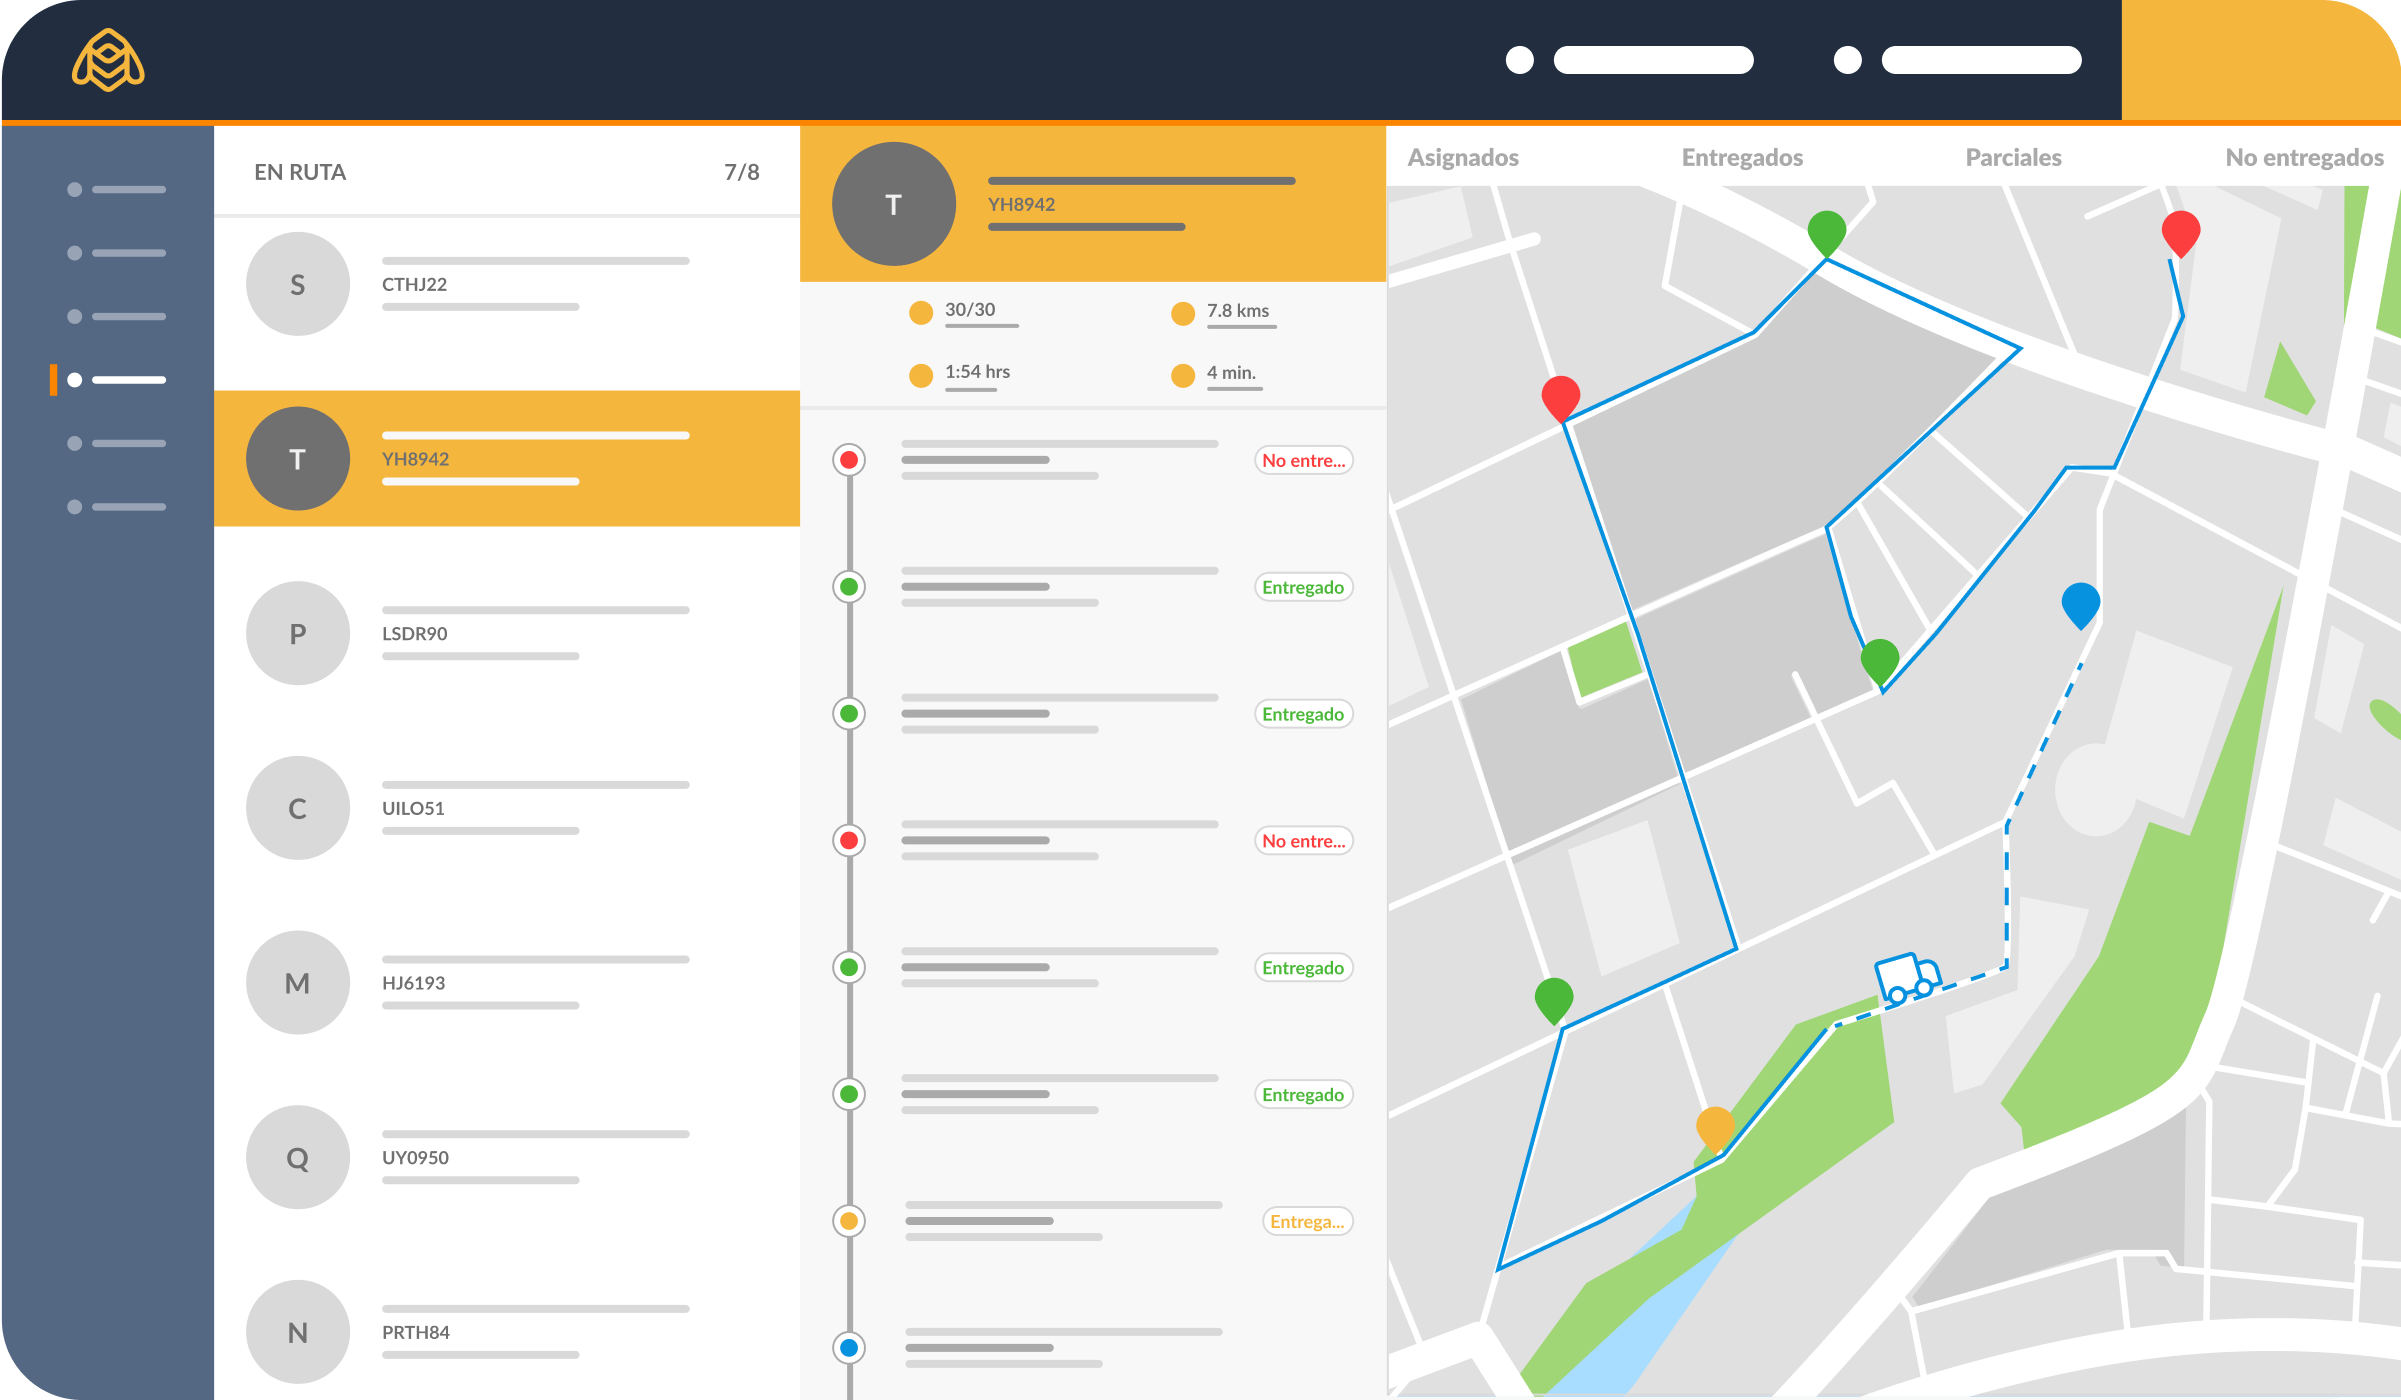This screenshot has width=2401, height=1400.
Task: Click the green pin at the map's lower left
Action: (1554, 1001)
